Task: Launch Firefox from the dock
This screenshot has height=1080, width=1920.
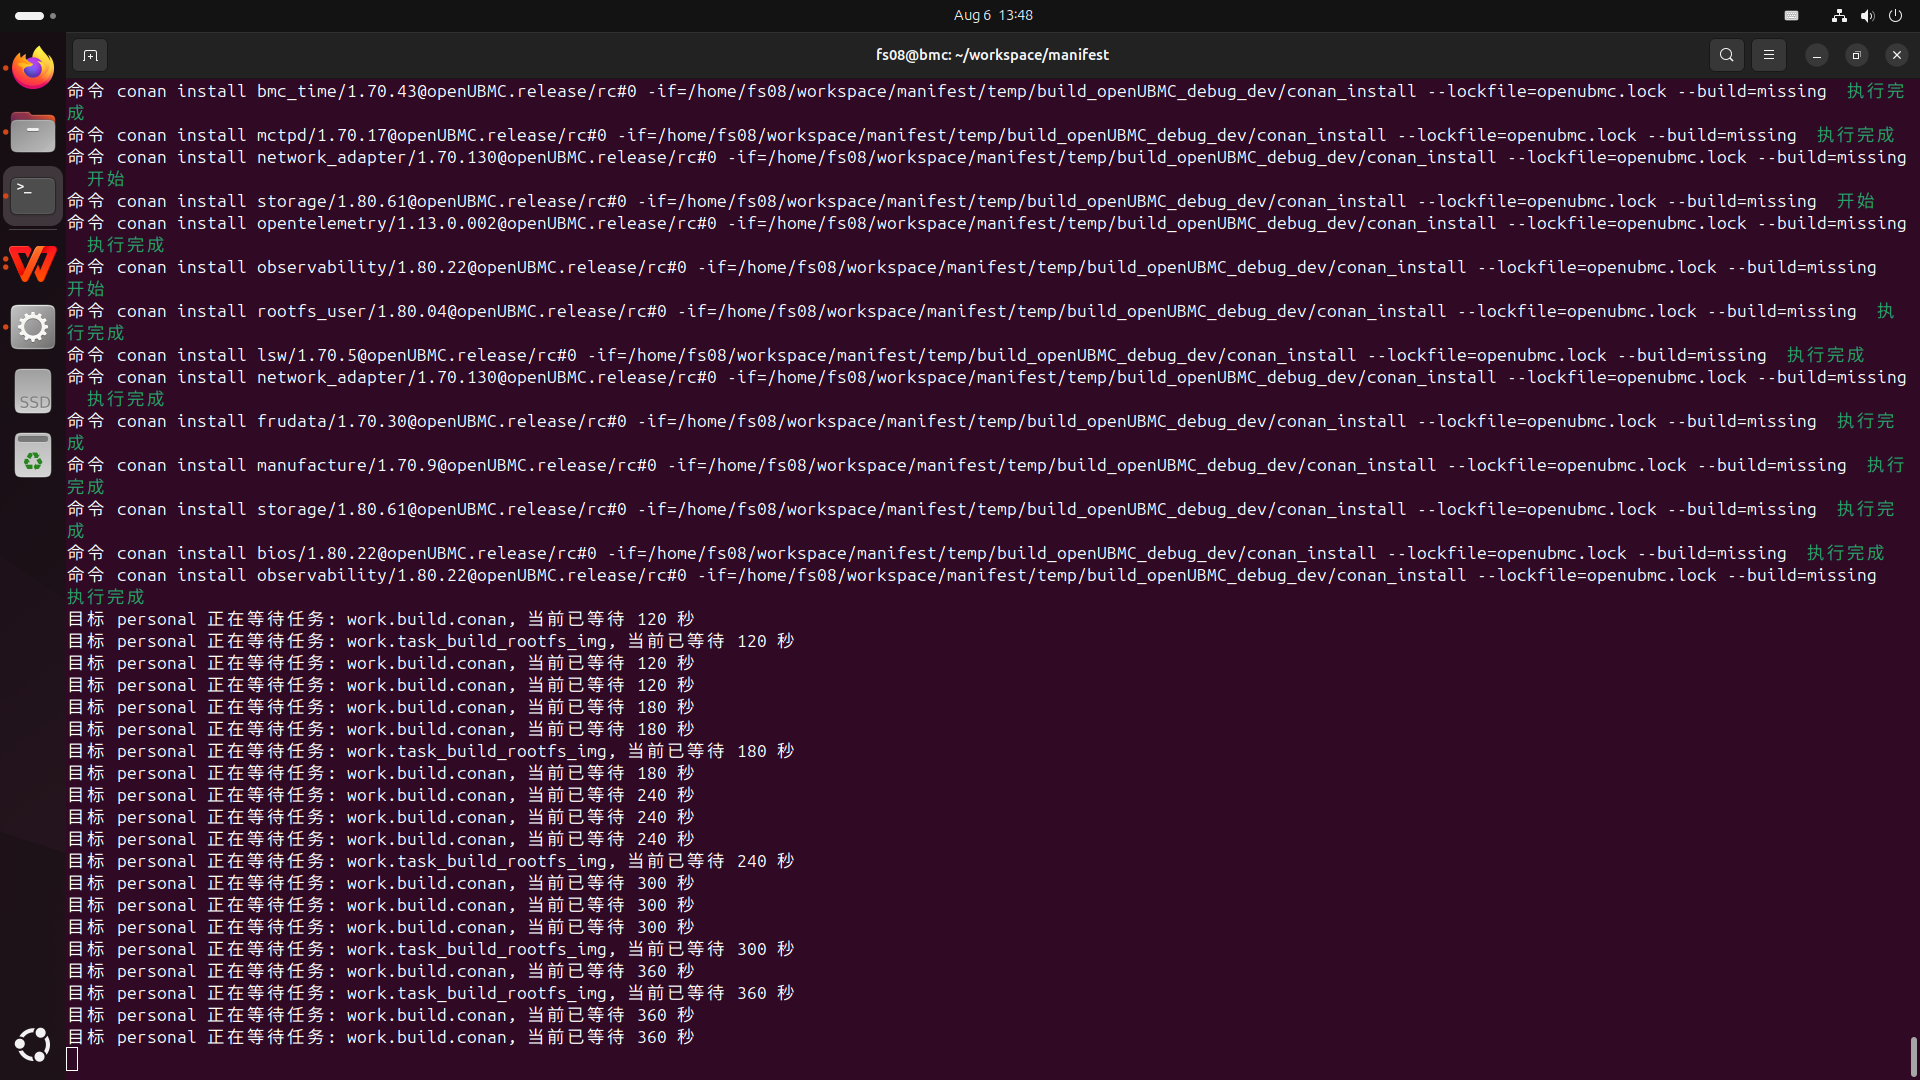Action: [x=33, y=69]
